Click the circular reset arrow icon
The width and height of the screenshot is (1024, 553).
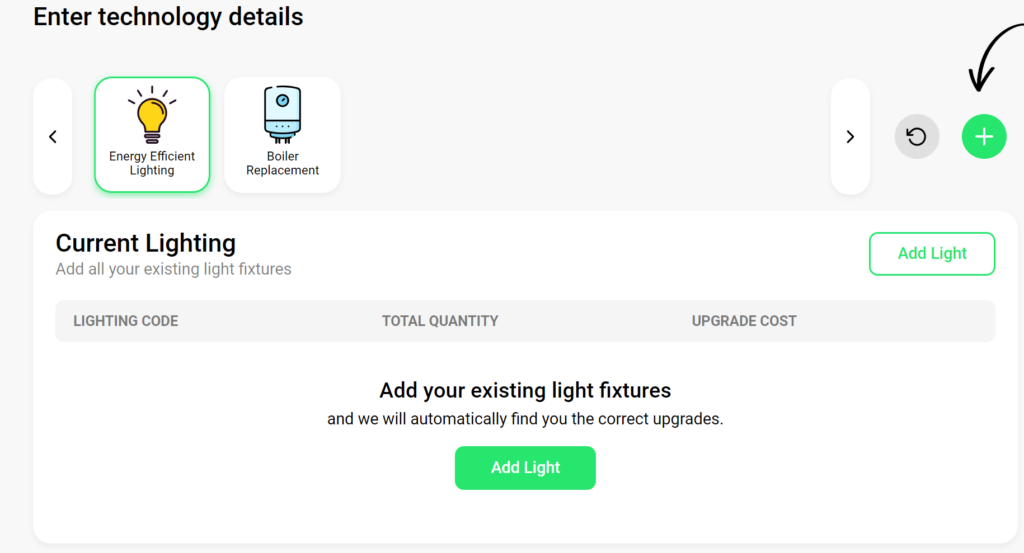pos(916,136)
